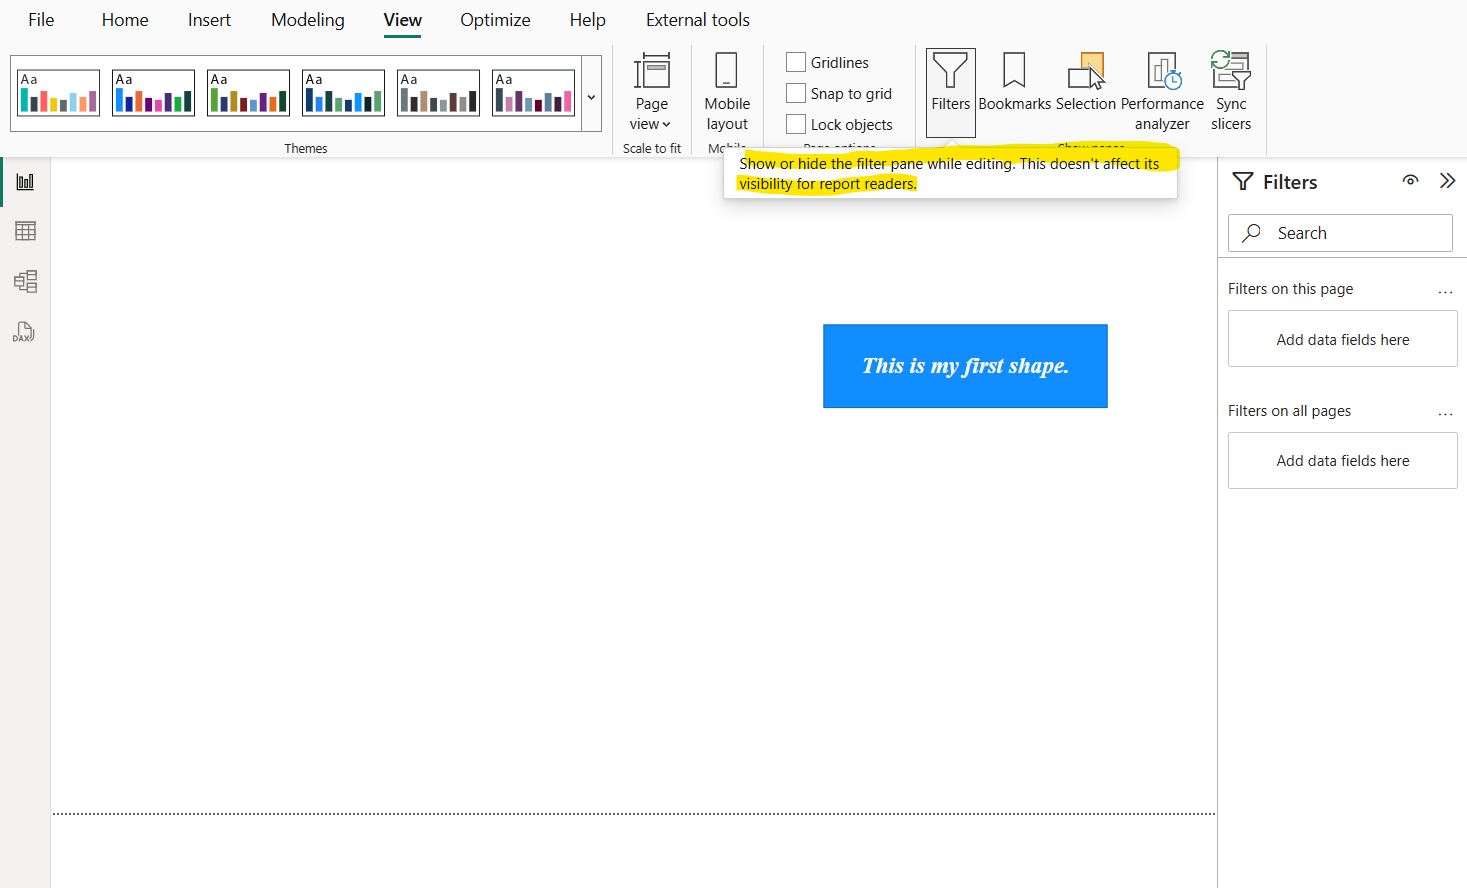Open the File menu
Screen dimensions: 1467x888
(x=40, y=19)
